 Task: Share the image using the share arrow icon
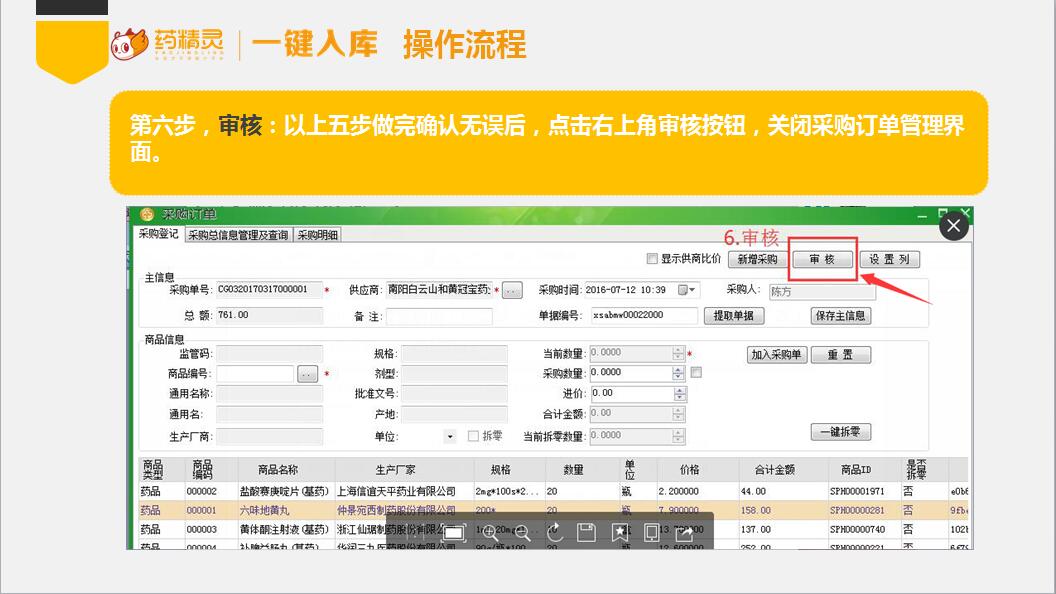pos(684,533)
